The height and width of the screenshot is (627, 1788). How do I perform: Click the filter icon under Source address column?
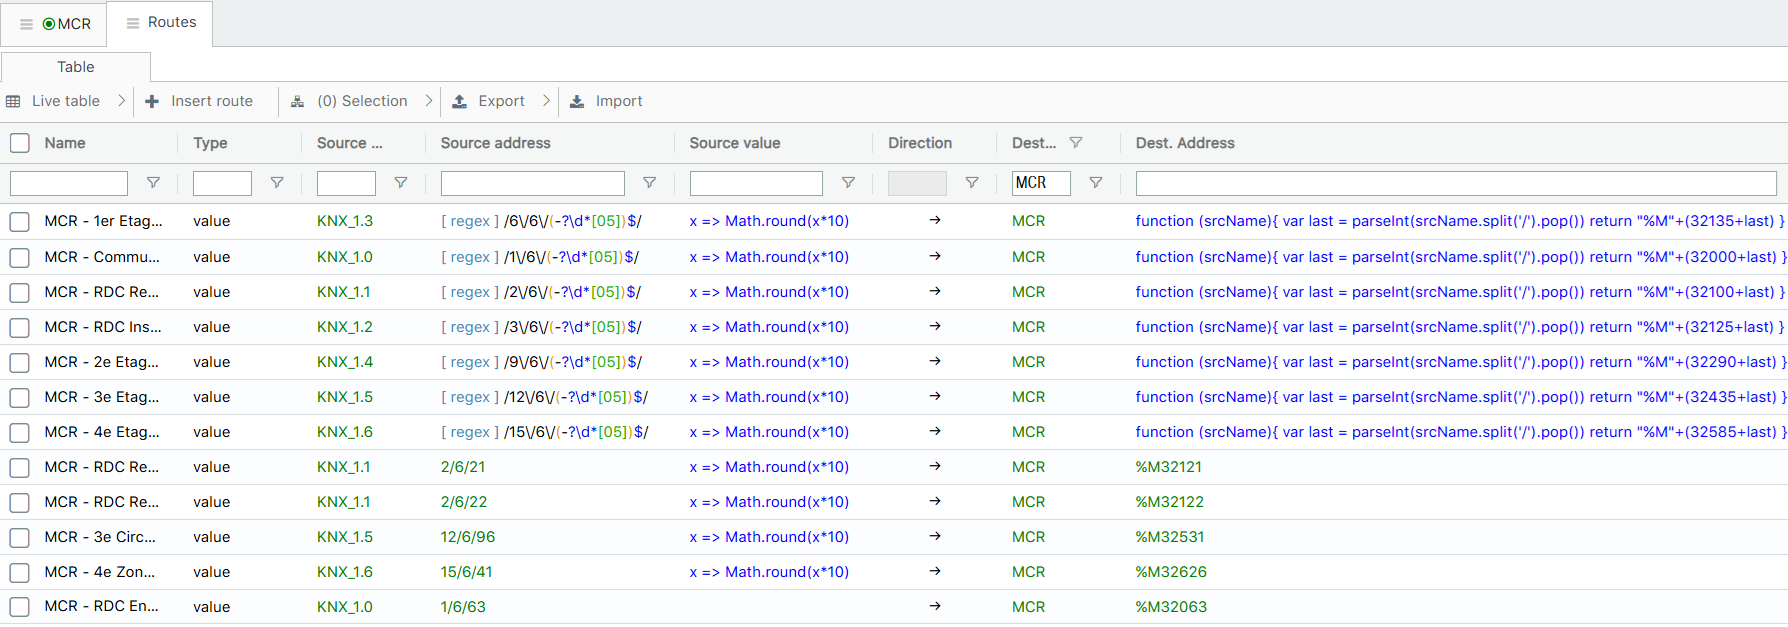click(x=649, y=183)
